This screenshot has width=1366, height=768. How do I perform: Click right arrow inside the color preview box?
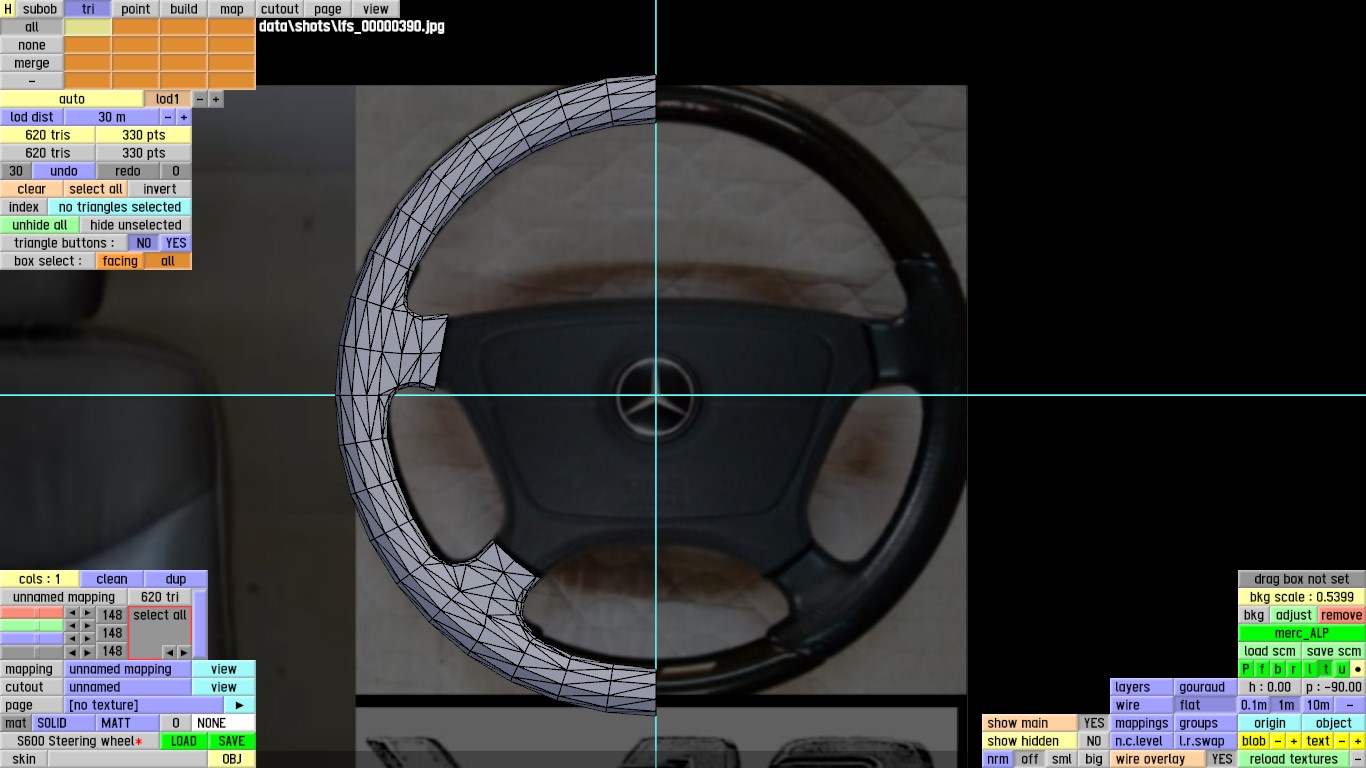[x=183, y=652]
